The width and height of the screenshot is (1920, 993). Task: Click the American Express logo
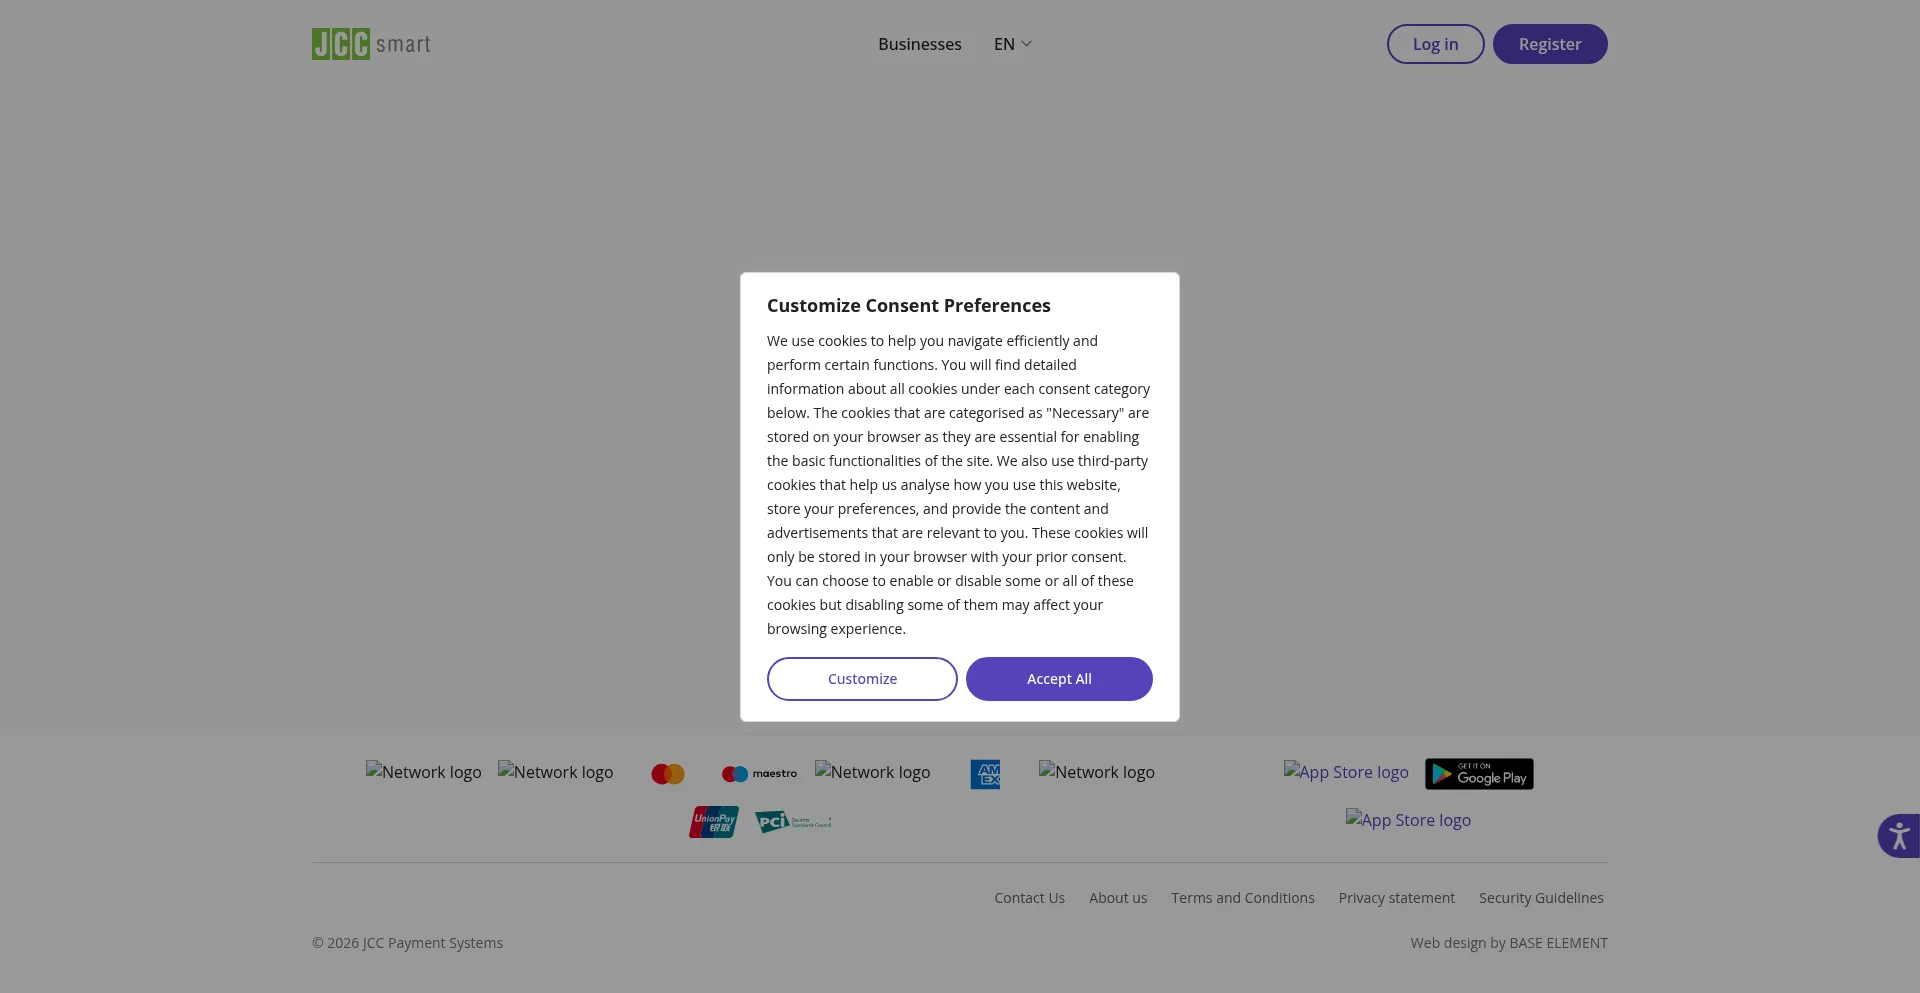[985, 774]
